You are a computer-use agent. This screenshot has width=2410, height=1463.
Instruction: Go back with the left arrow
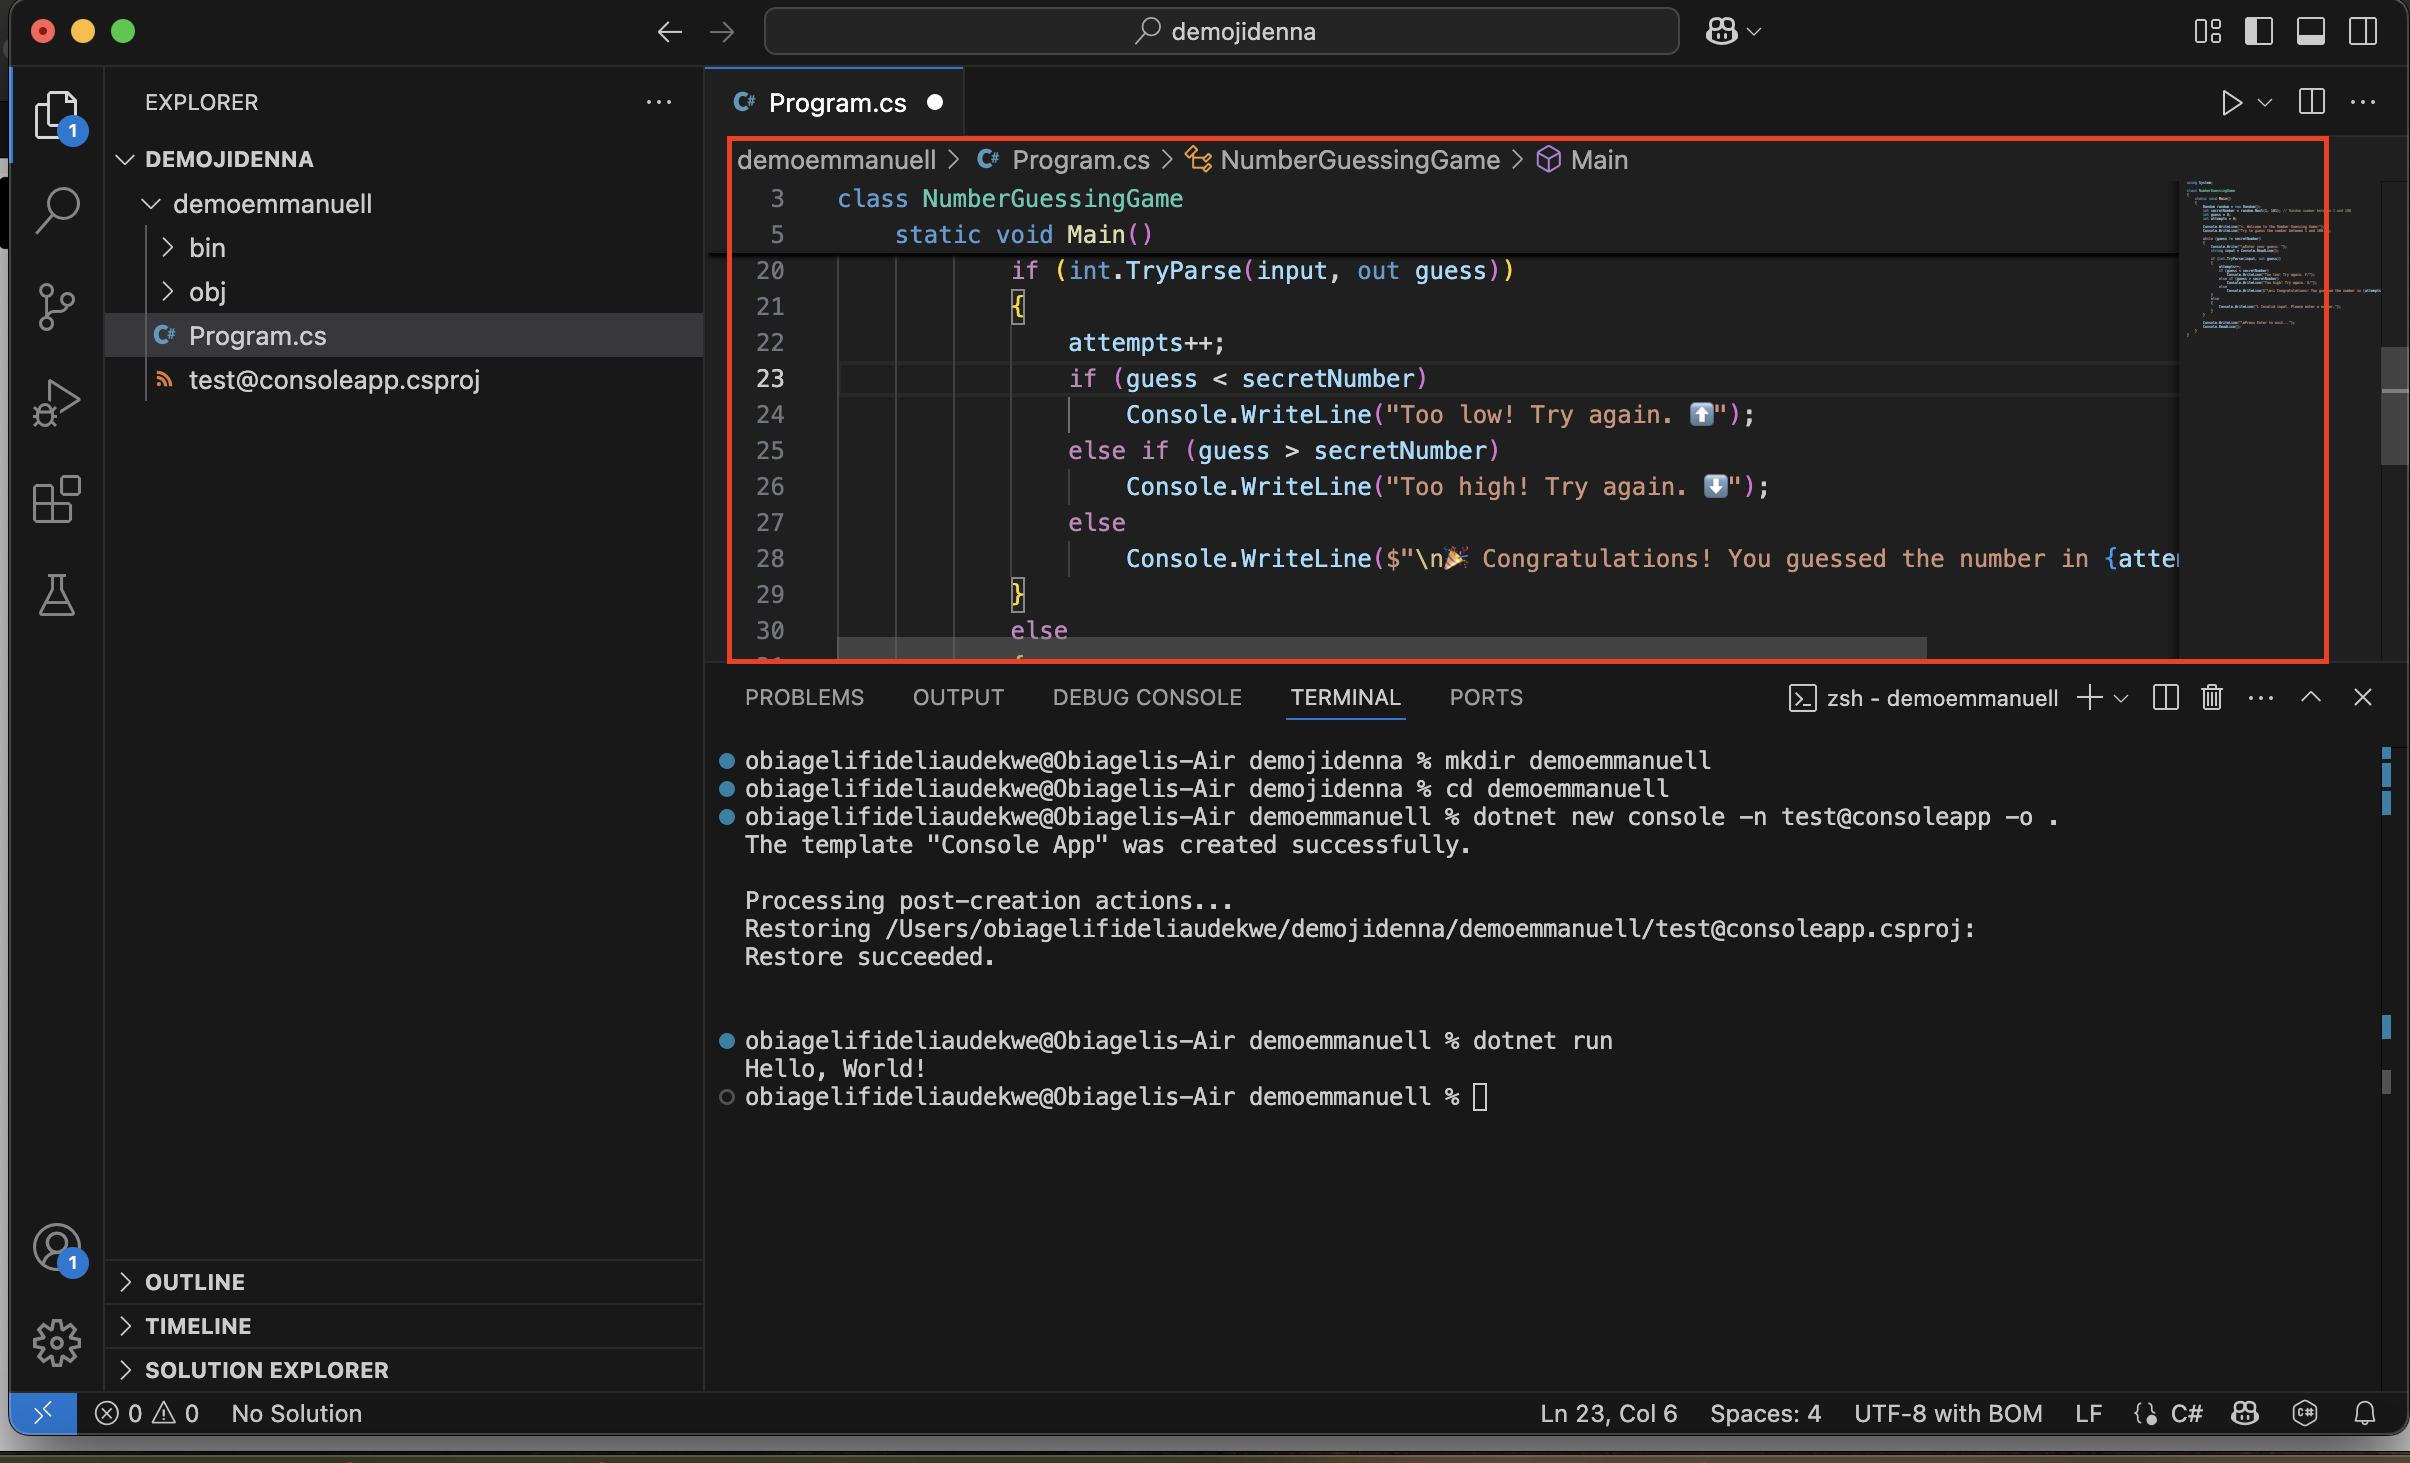(x=669, y=32)
